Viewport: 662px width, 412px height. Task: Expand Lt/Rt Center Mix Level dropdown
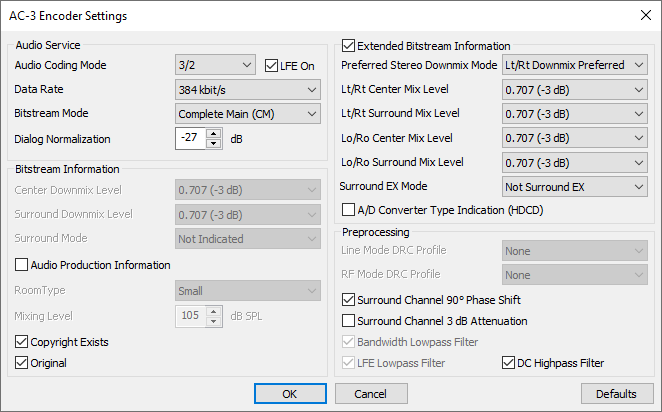(x=575, y=89)
